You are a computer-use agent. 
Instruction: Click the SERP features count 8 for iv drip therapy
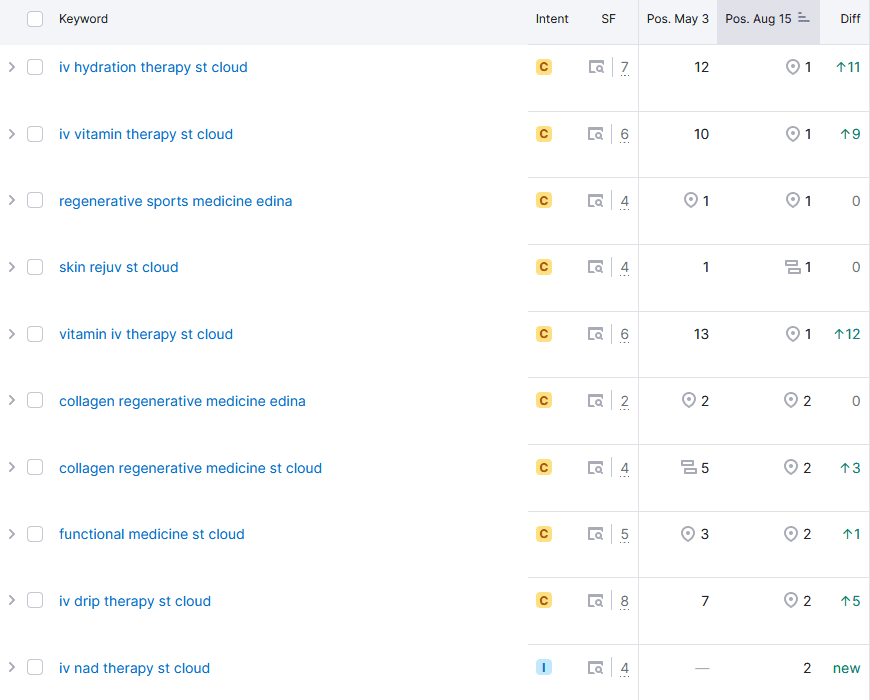tap(625, 601)
